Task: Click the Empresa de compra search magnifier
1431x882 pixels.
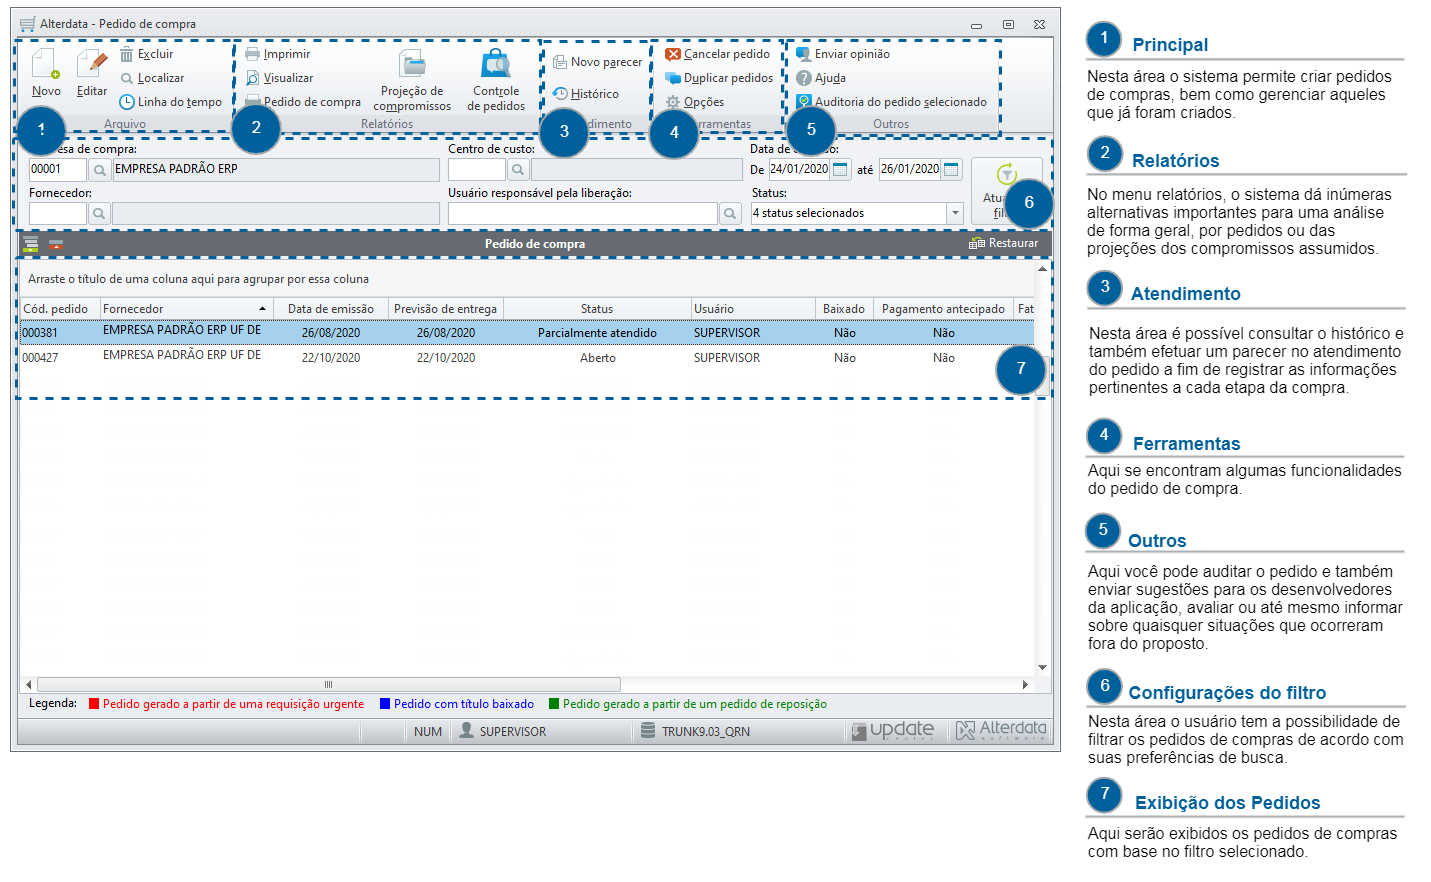Action: tap(99, 170)
